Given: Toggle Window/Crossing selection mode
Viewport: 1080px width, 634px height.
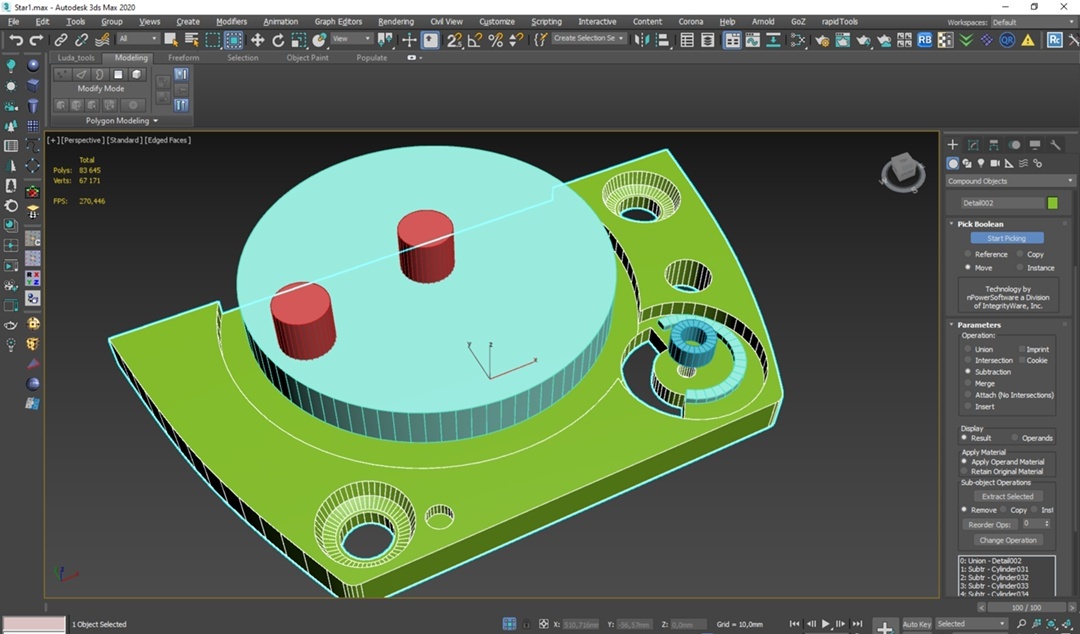Looking at the screenshot, I should tap(233, 40).
